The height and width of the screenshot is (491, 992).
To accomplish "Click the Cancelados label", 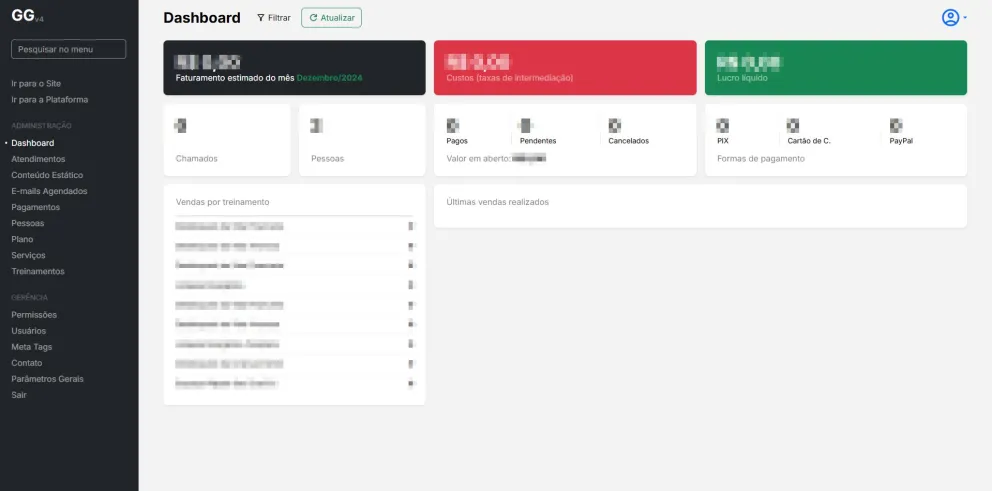I will point(628,141).
